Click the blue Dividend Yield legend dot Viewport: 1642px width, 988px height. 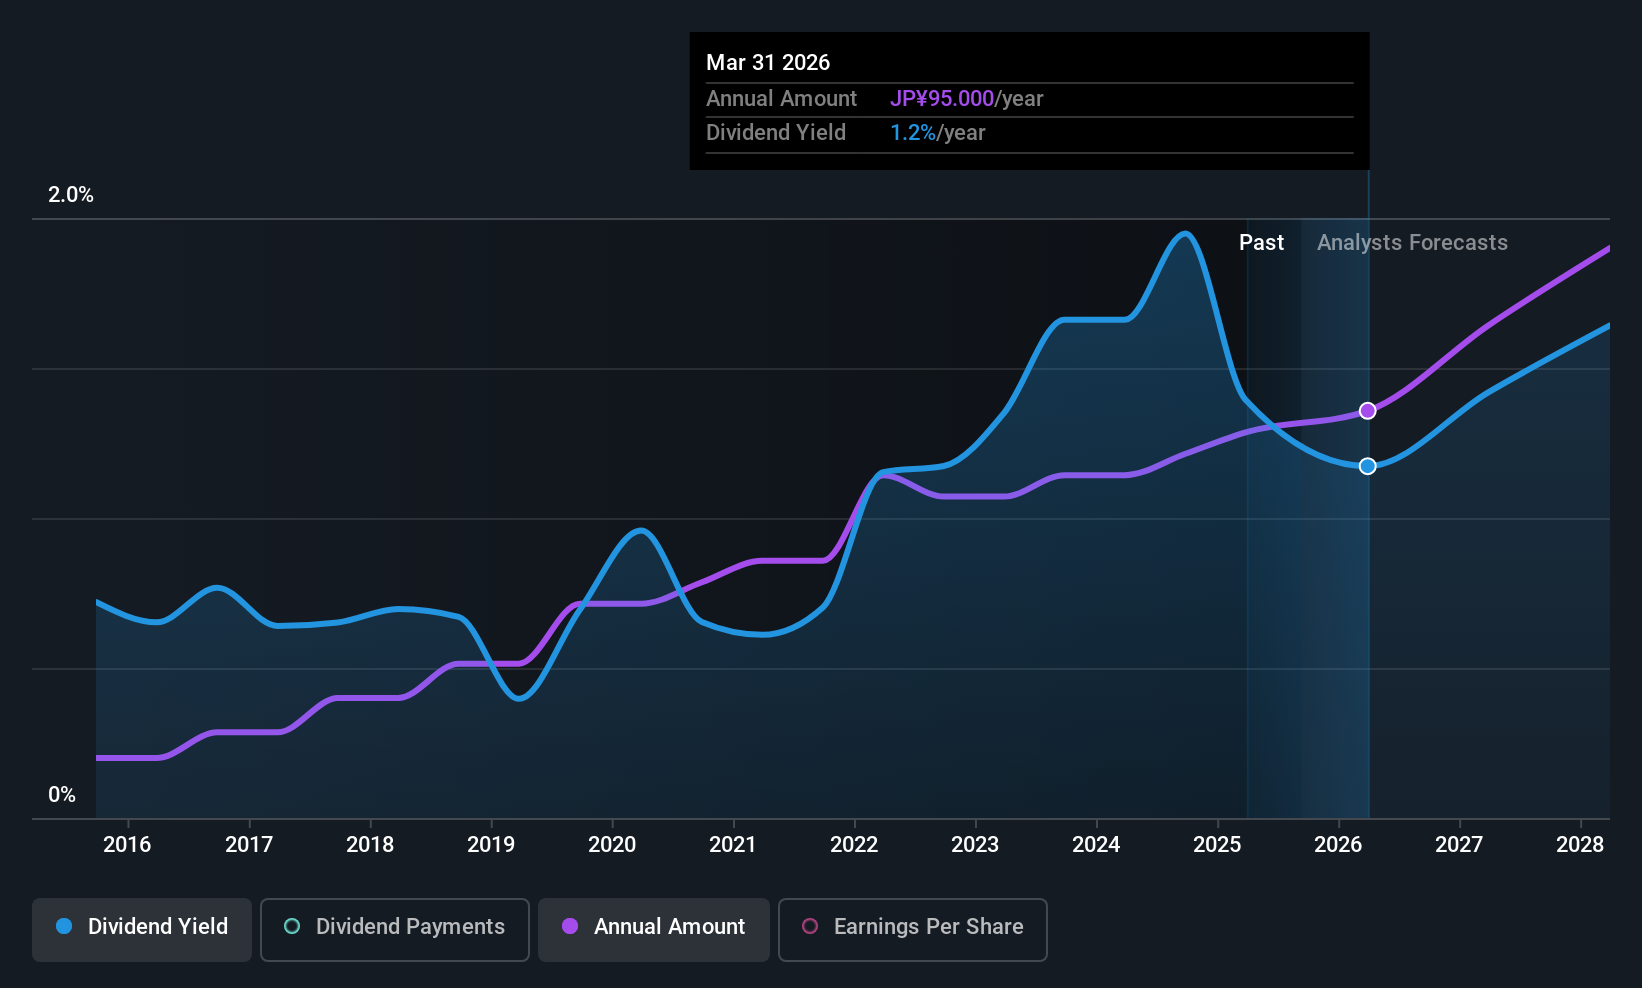(x=64, y=926)
